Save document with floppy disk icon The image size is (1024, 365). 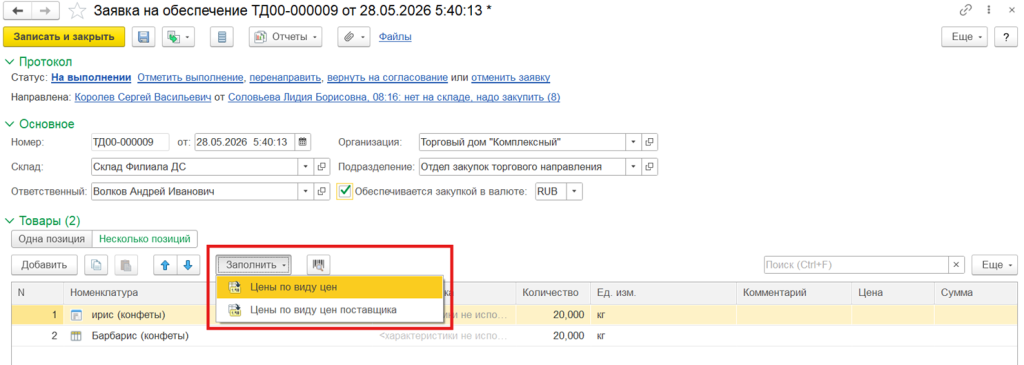coord(144,37)
